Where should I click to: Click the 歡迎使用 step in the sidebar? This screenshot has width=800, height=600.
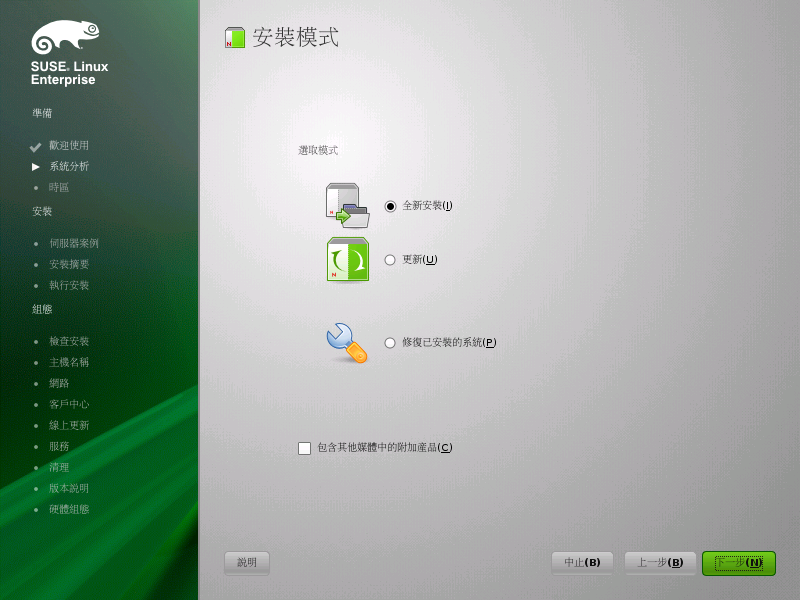[x=69, y=145]
